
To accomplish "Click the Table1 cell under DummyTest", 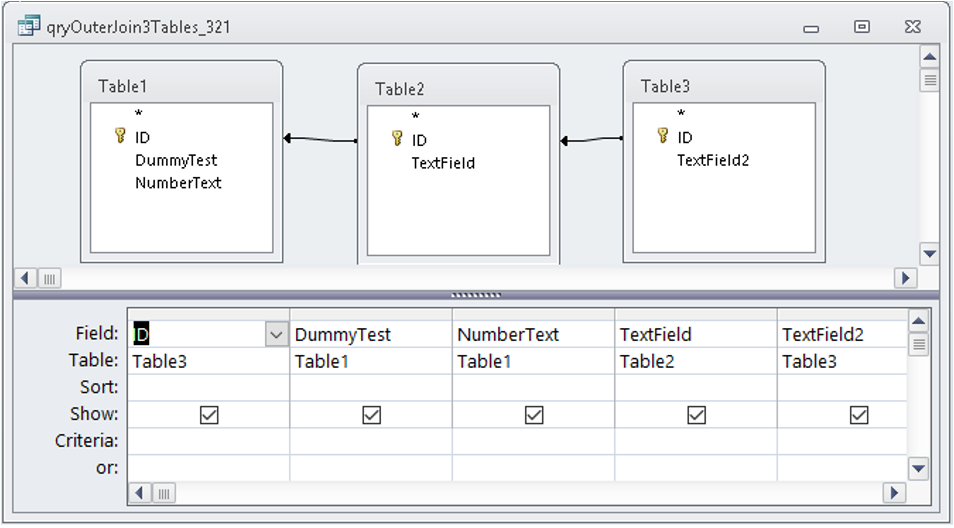I will coord(371,361).
